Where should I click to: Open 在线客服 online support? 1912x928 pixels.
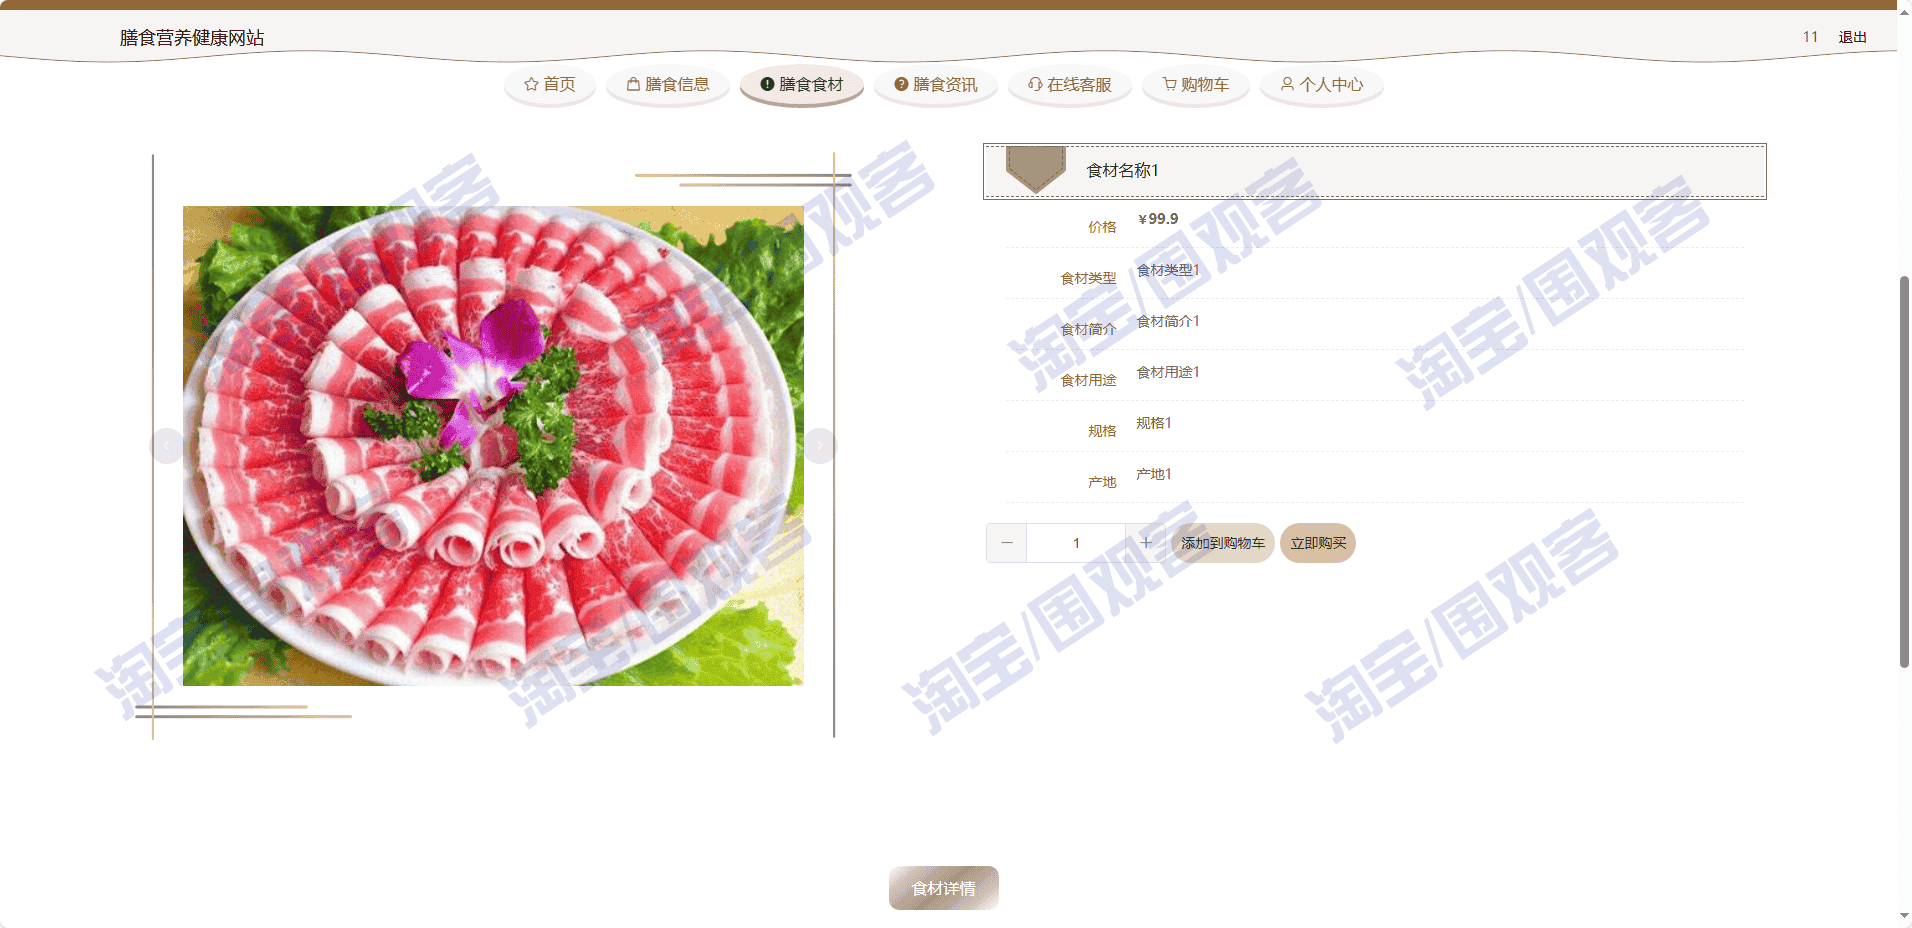(x=1070, y=85)
